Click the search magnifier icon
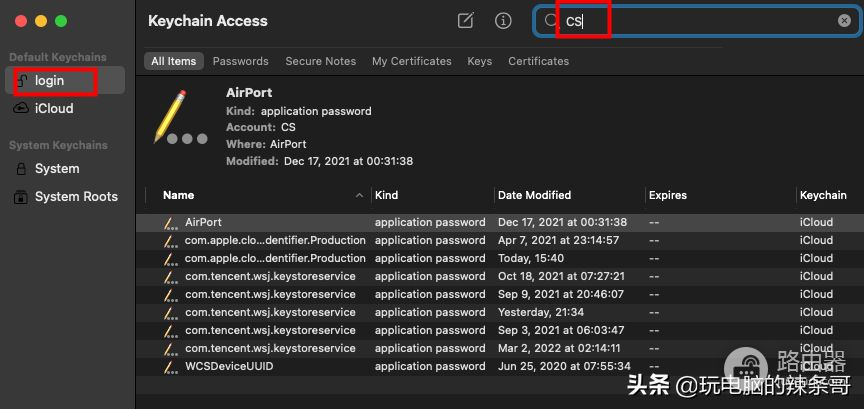This screenshot has width=864, height=409. 552,21
